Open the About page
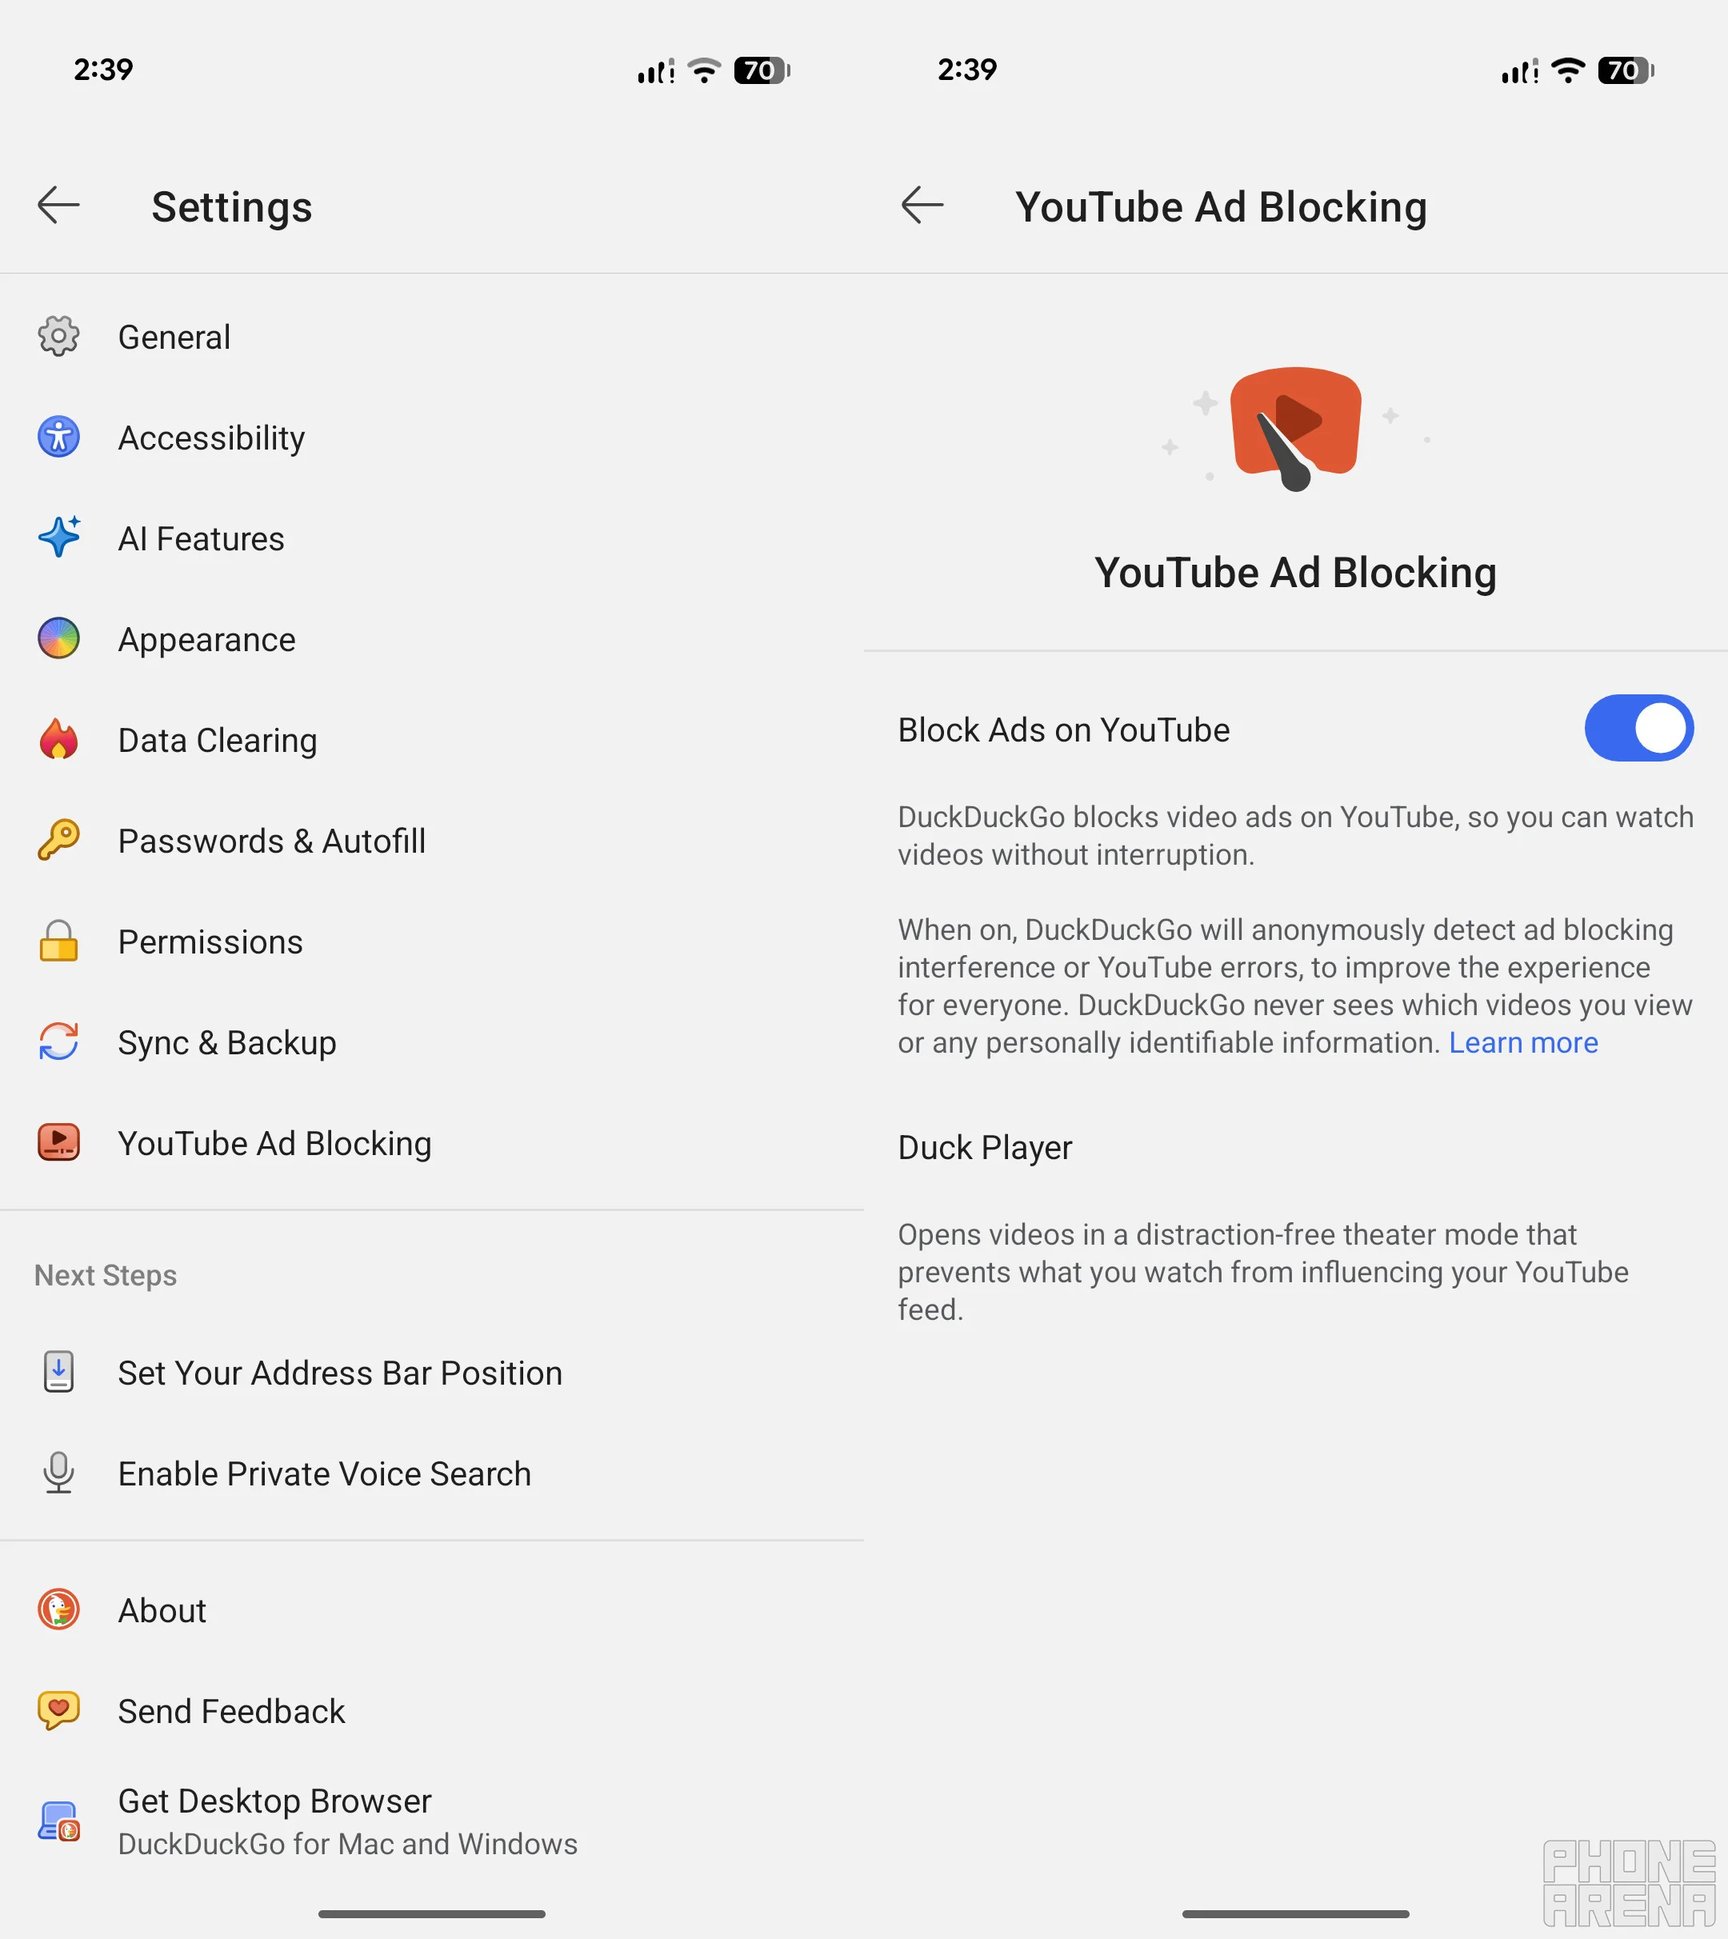This screenshot has height=1939, width=1728. tap(432, 1611)
